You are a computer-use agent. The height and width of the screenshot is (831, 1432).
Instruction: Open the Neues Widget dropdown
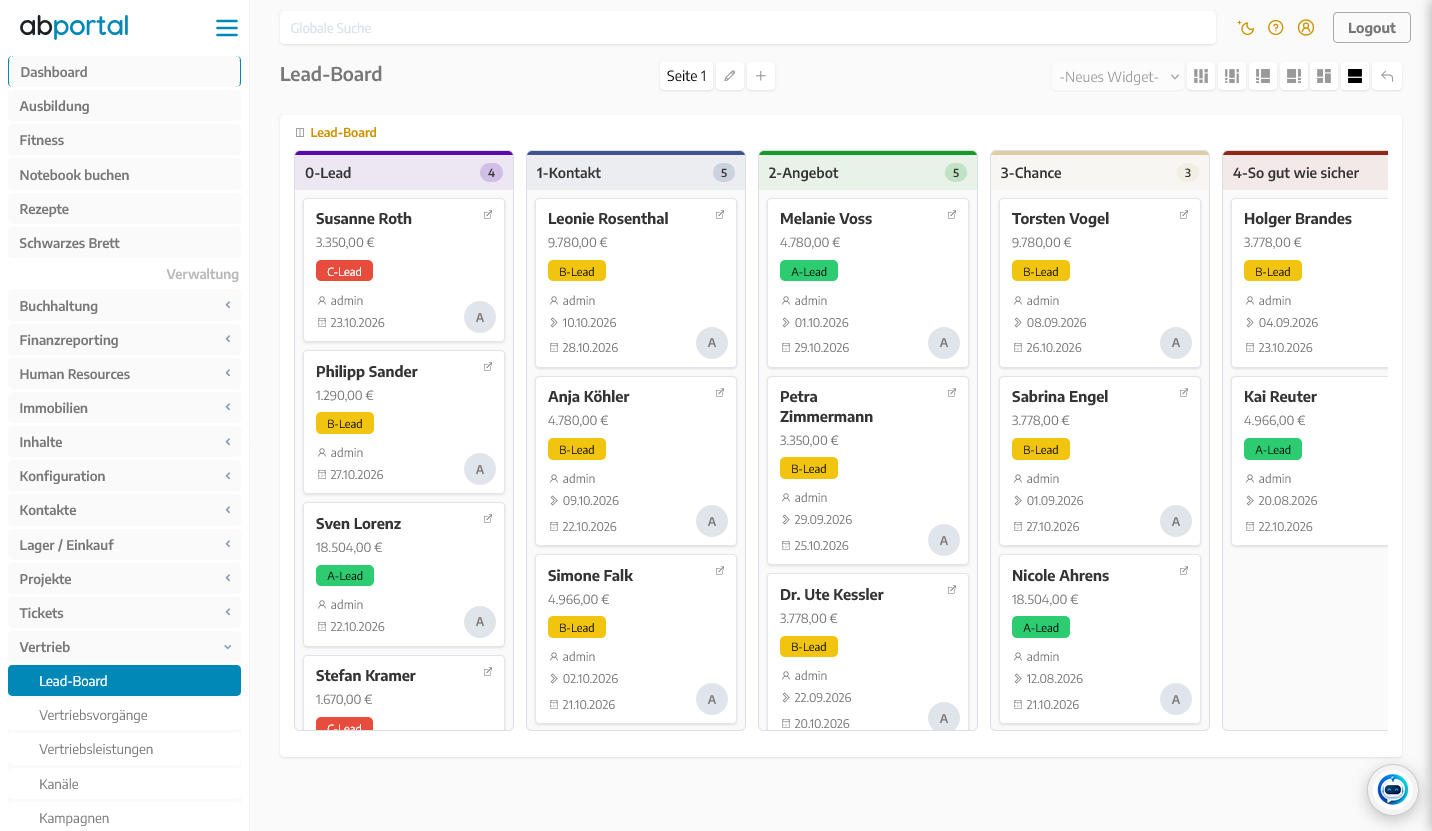(1118, 77)
